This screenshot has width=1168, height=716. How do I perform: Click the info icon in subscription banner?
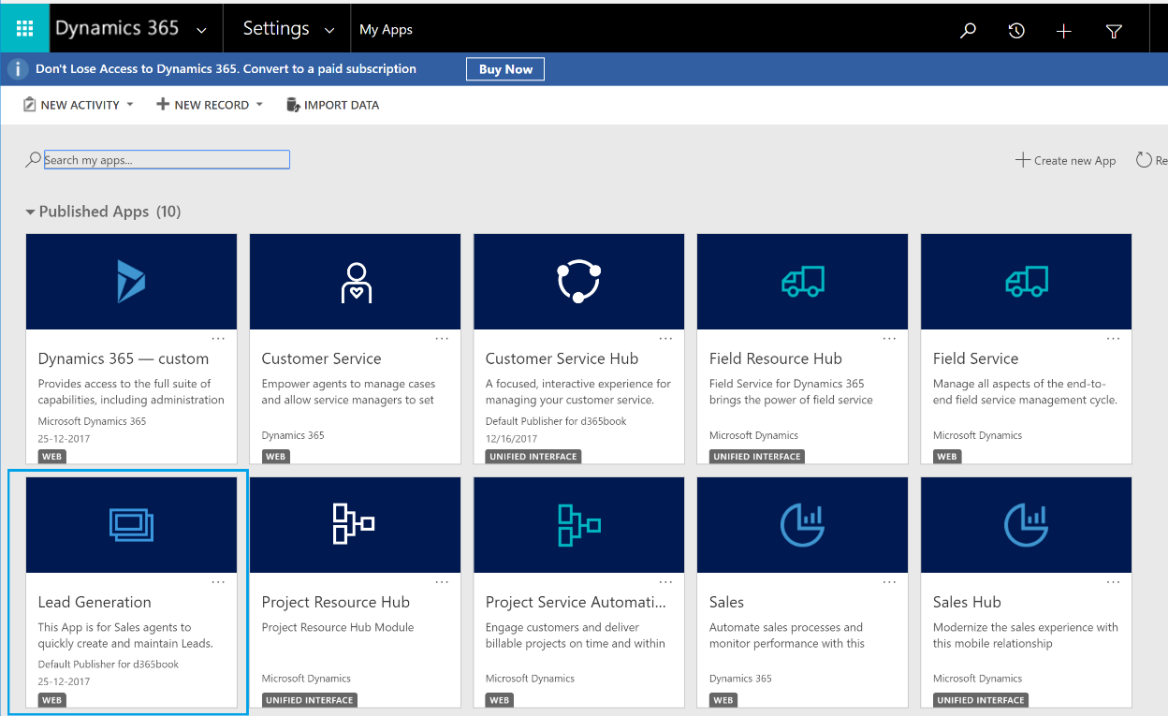pyautogui.click(x=18, y=69)
